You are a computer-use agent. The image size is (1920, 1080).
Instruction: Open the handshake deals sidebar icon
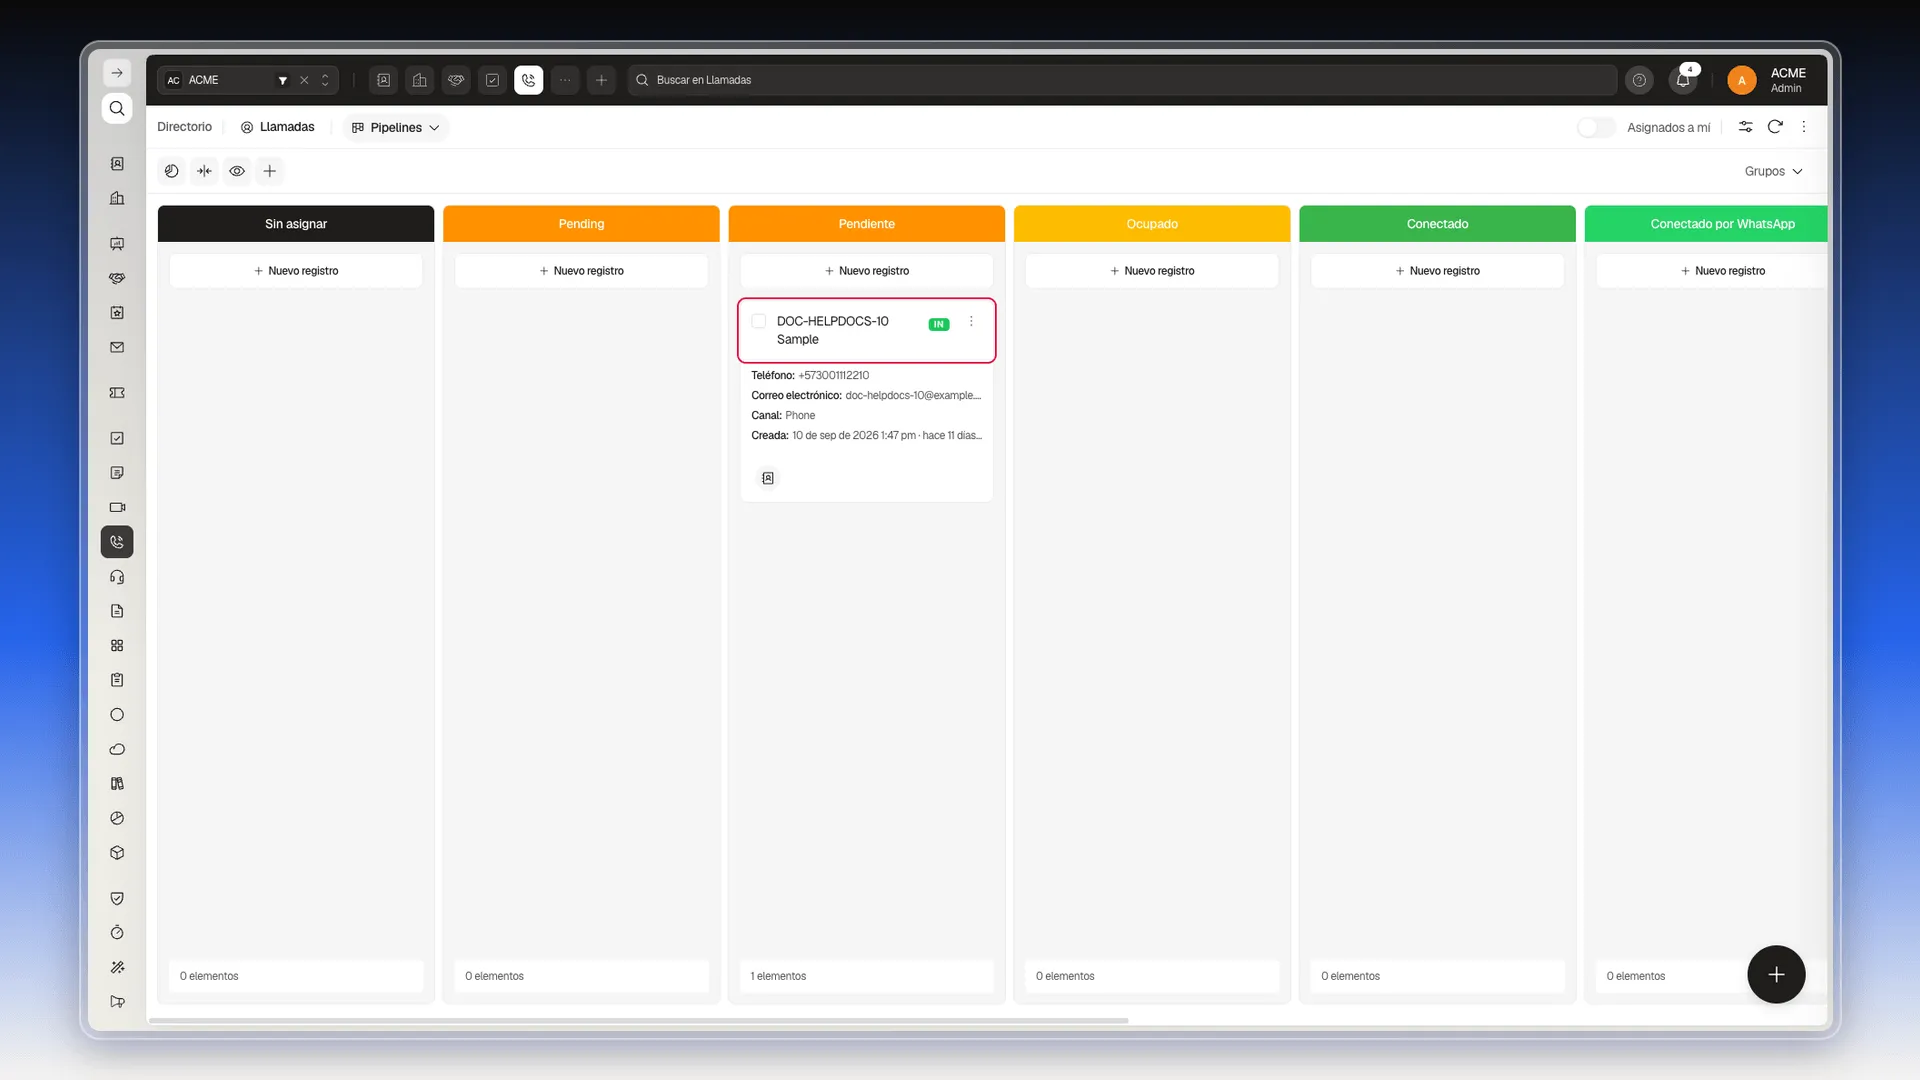pos(117,278)
